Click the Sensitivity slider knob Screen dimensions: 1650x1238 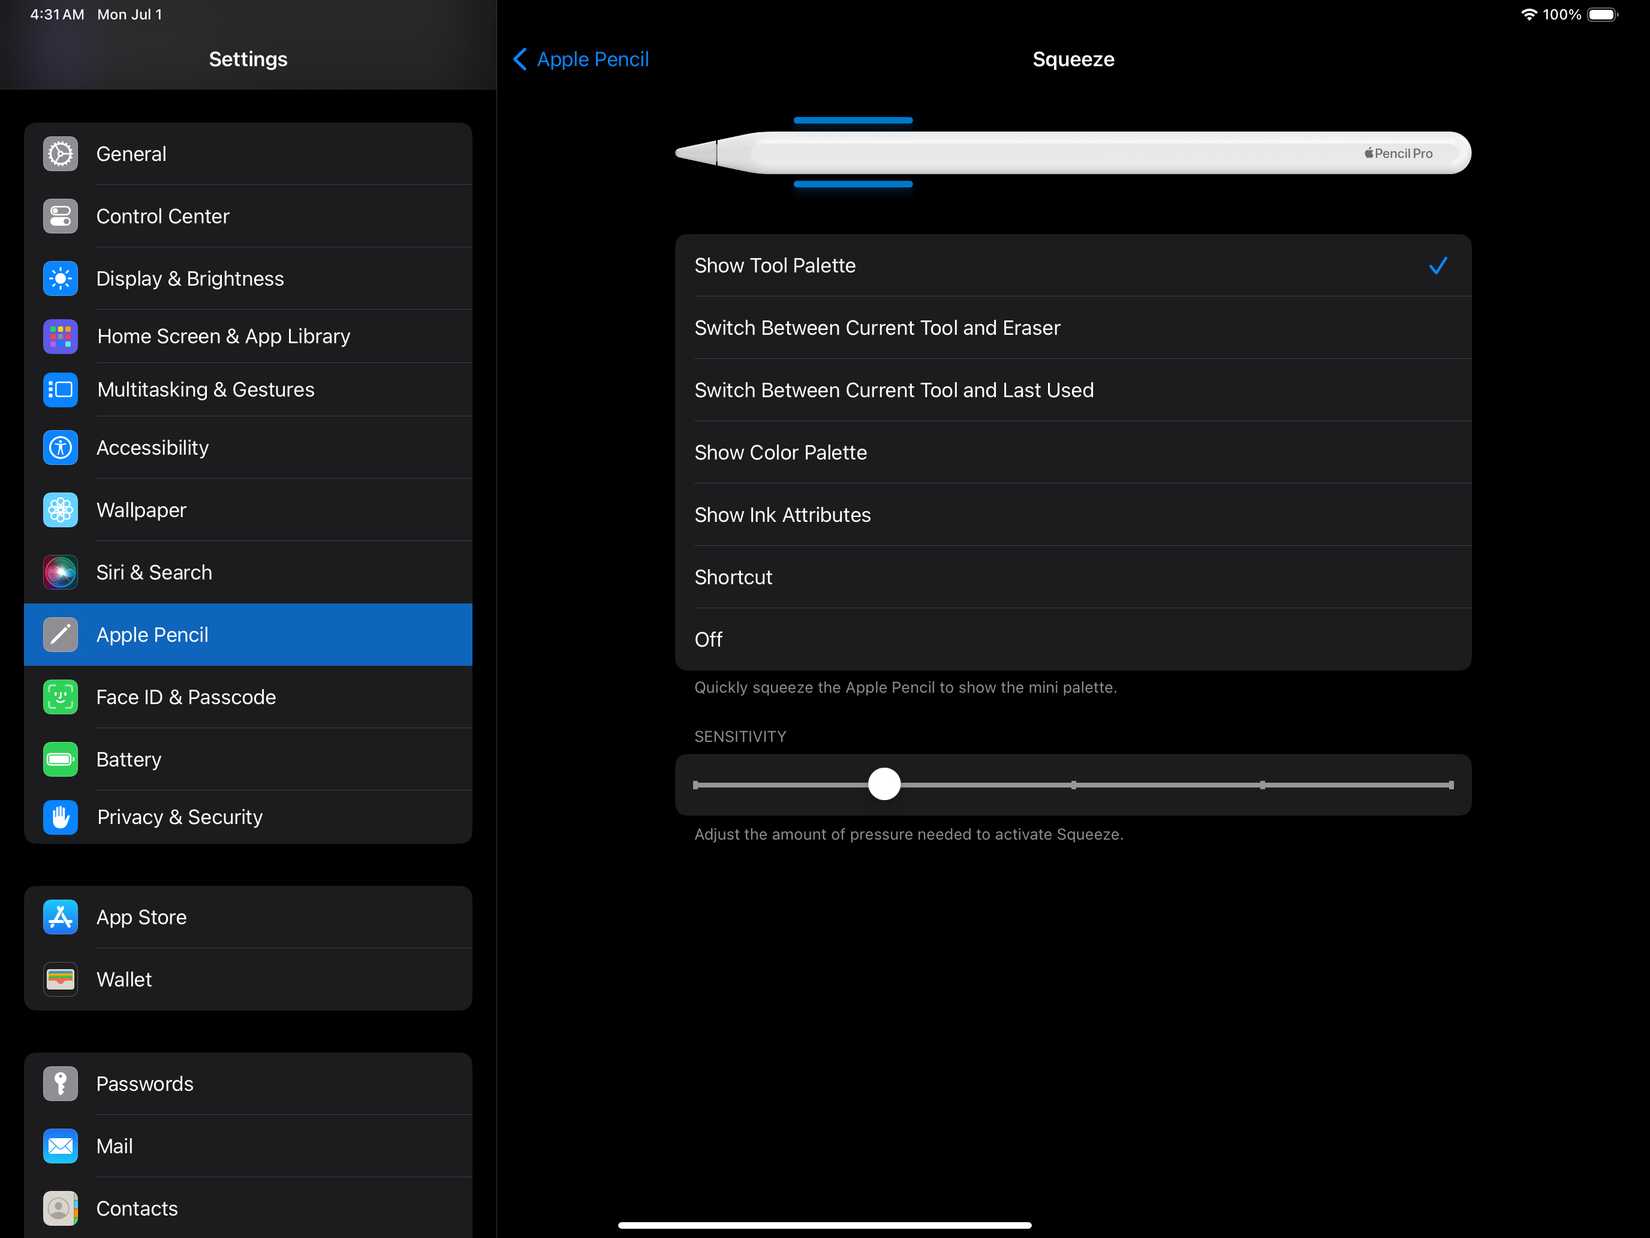pyautogui.click(x=884, y=784)
